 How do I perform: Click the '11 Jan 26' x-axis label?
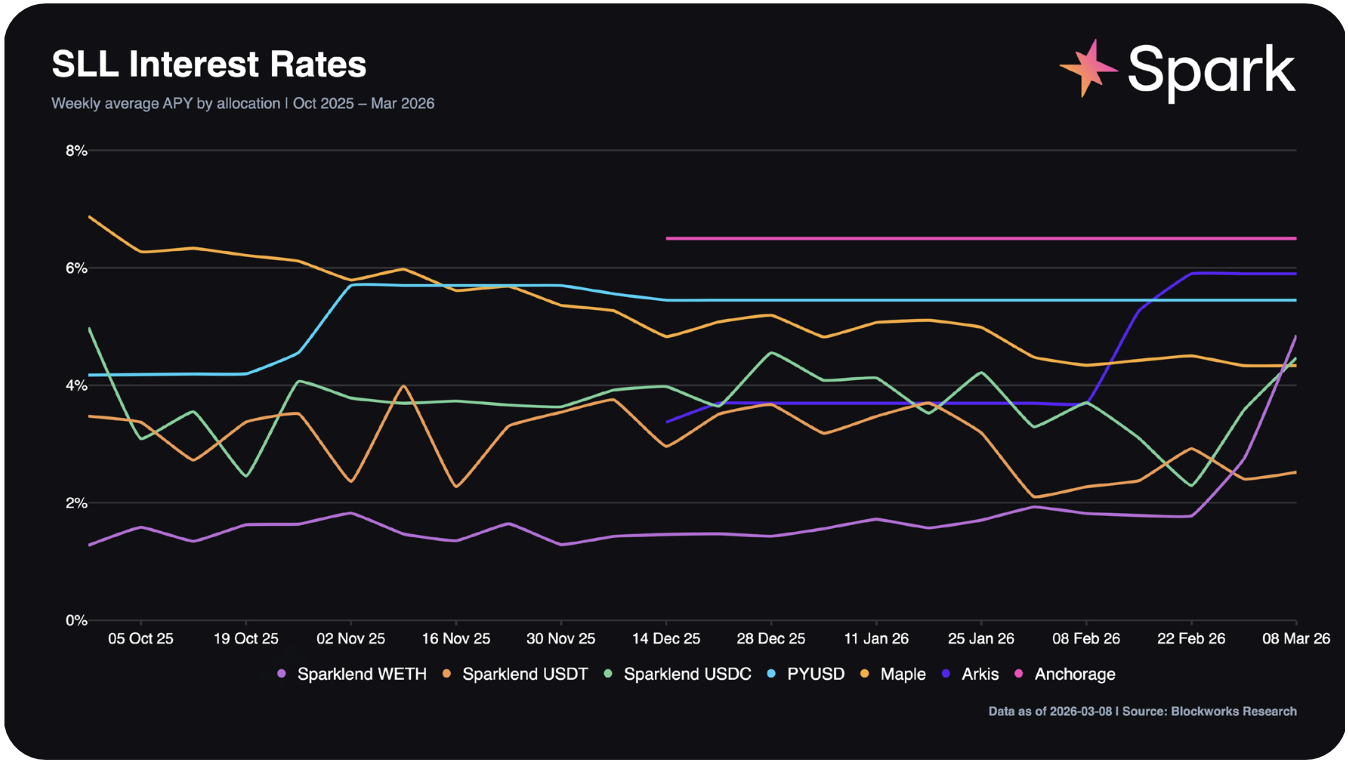876,638
